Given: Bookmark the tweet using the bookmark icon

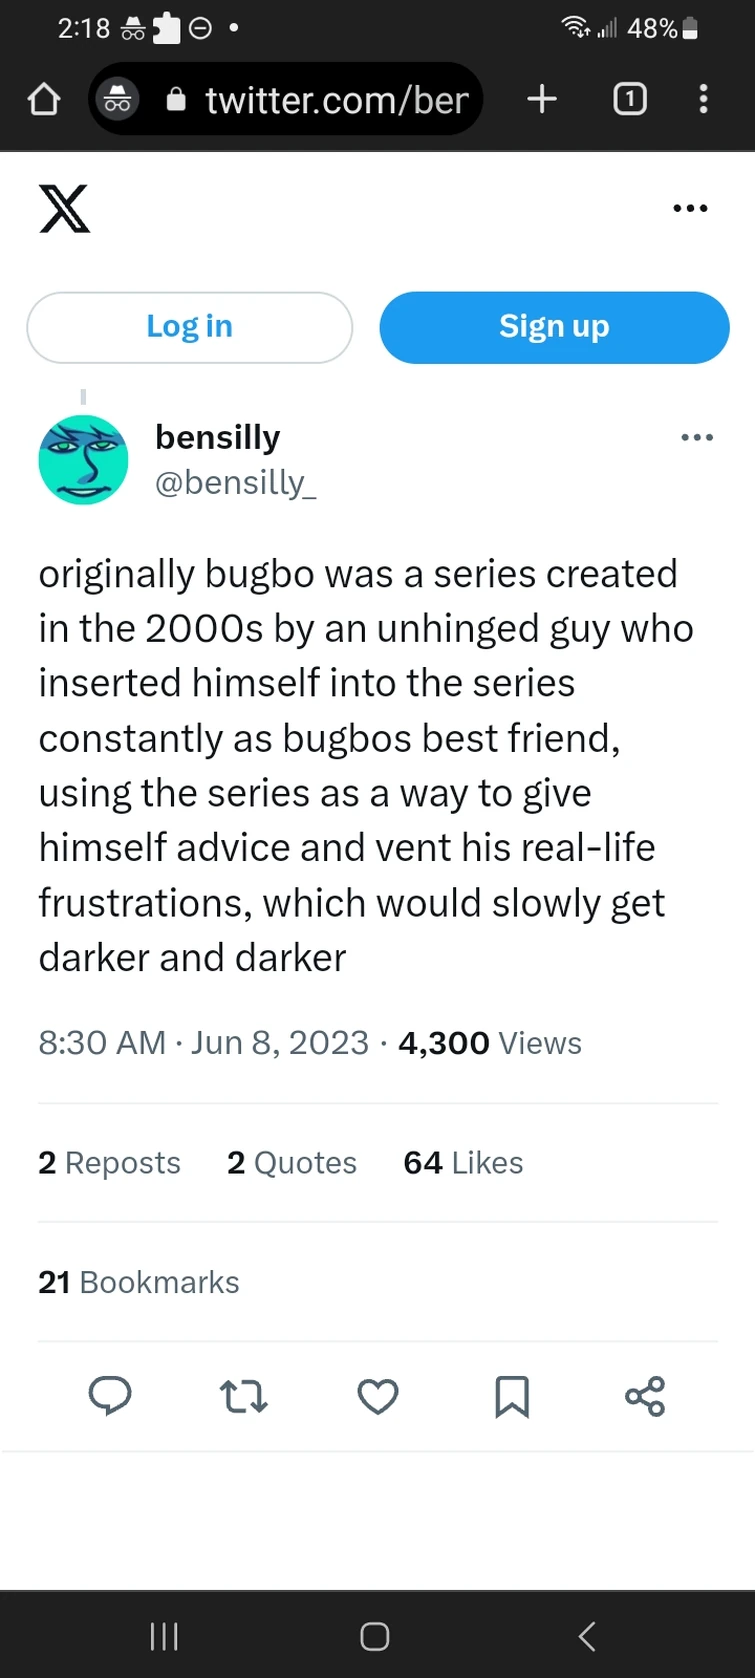Looking at the screenshot, I should [511, 1397].
